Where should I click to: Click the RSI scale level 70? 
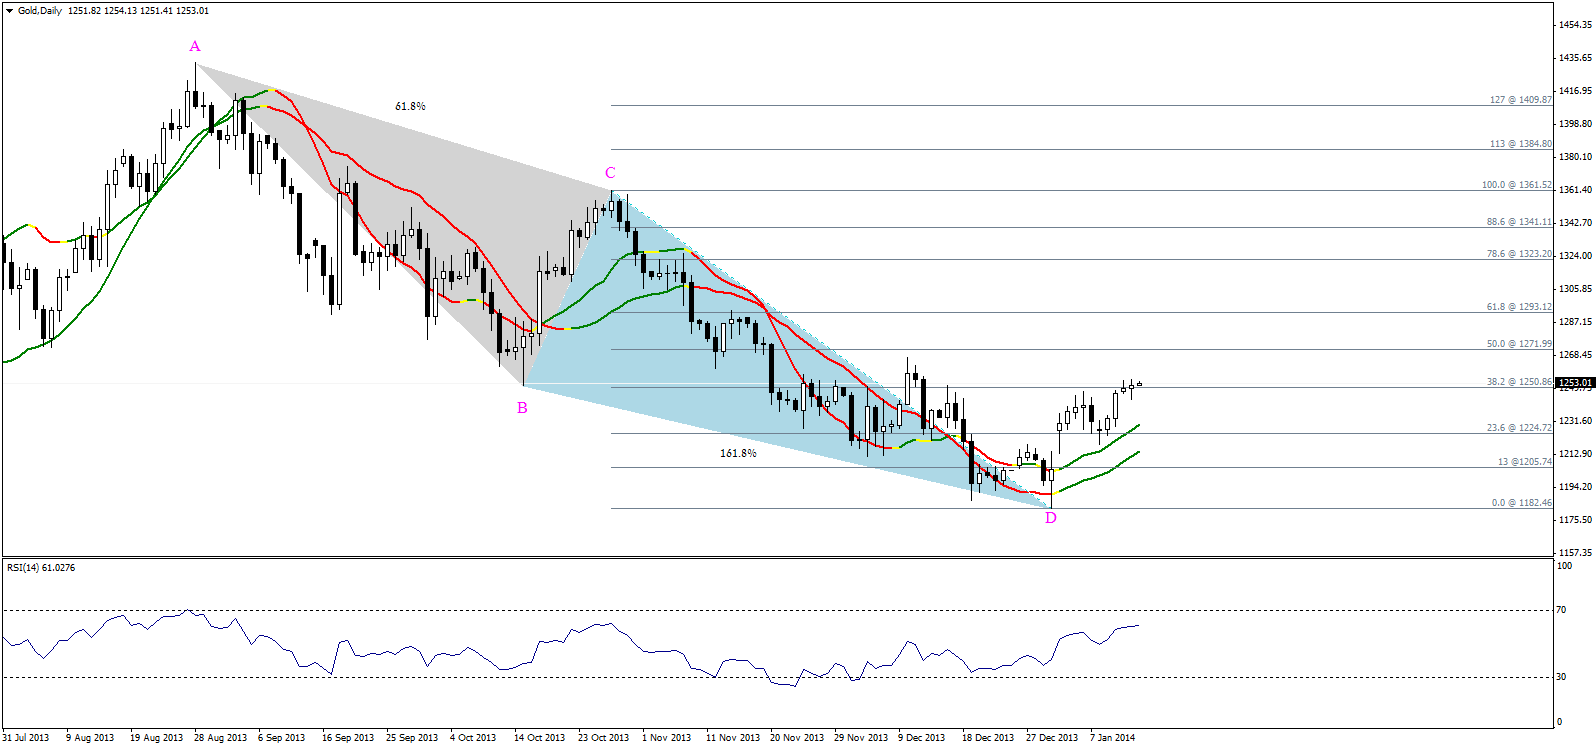(1561, 610)
